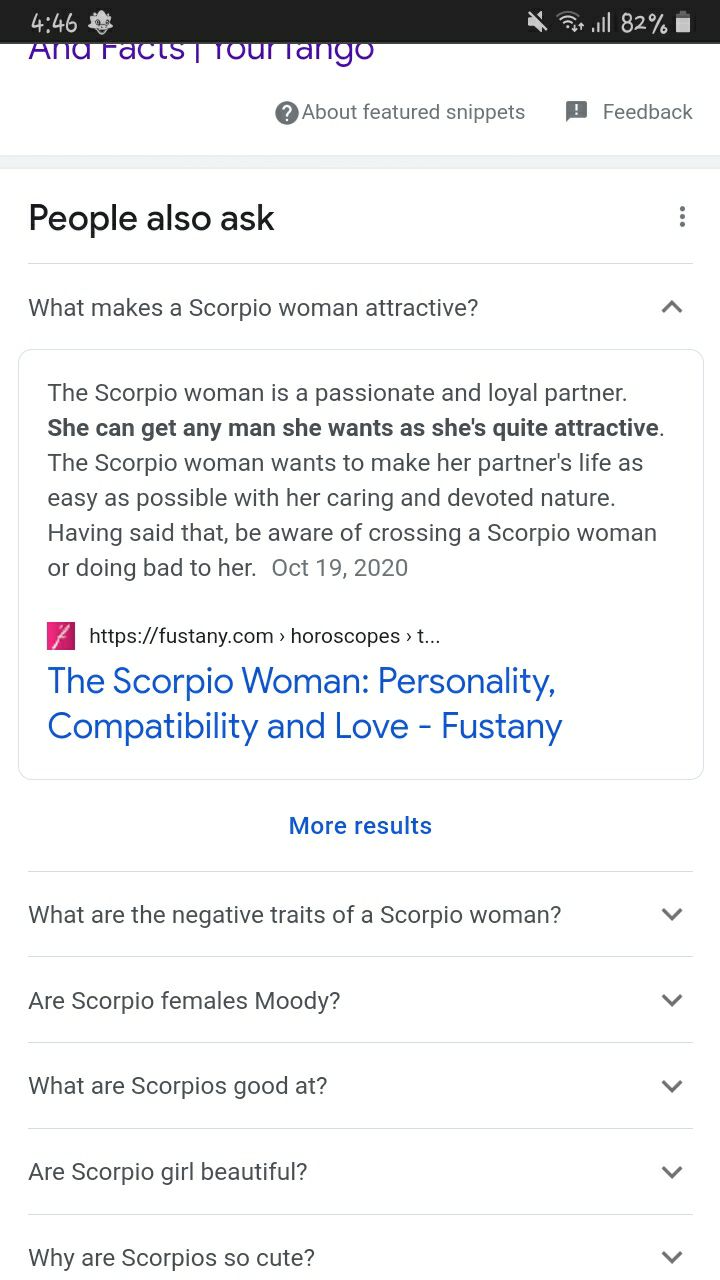The height and width of the screenshot is (1280, 720).
Task: Click the More results link
Action: 360,826
